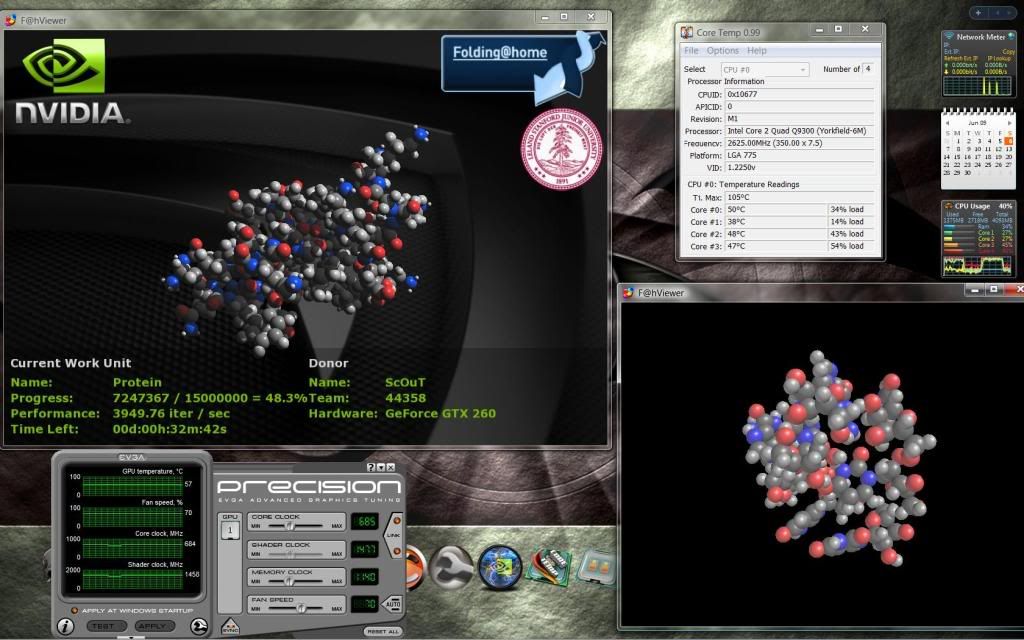Click Copy in Network Meter gadget

(1009, 52)
